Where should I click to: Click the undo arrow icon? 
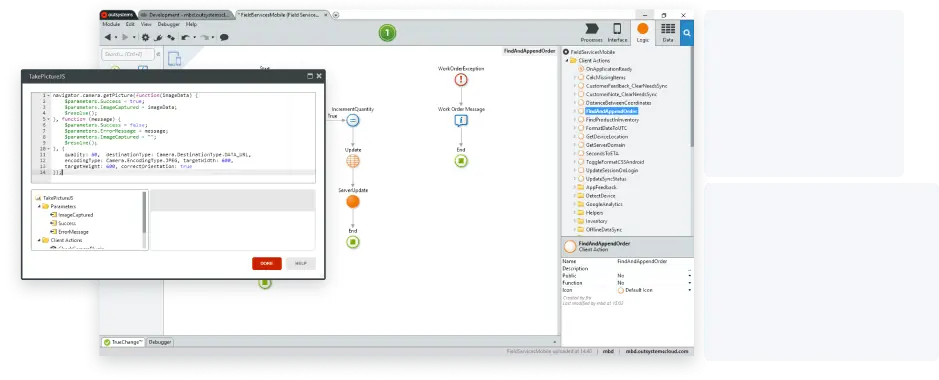pos(185,37)
